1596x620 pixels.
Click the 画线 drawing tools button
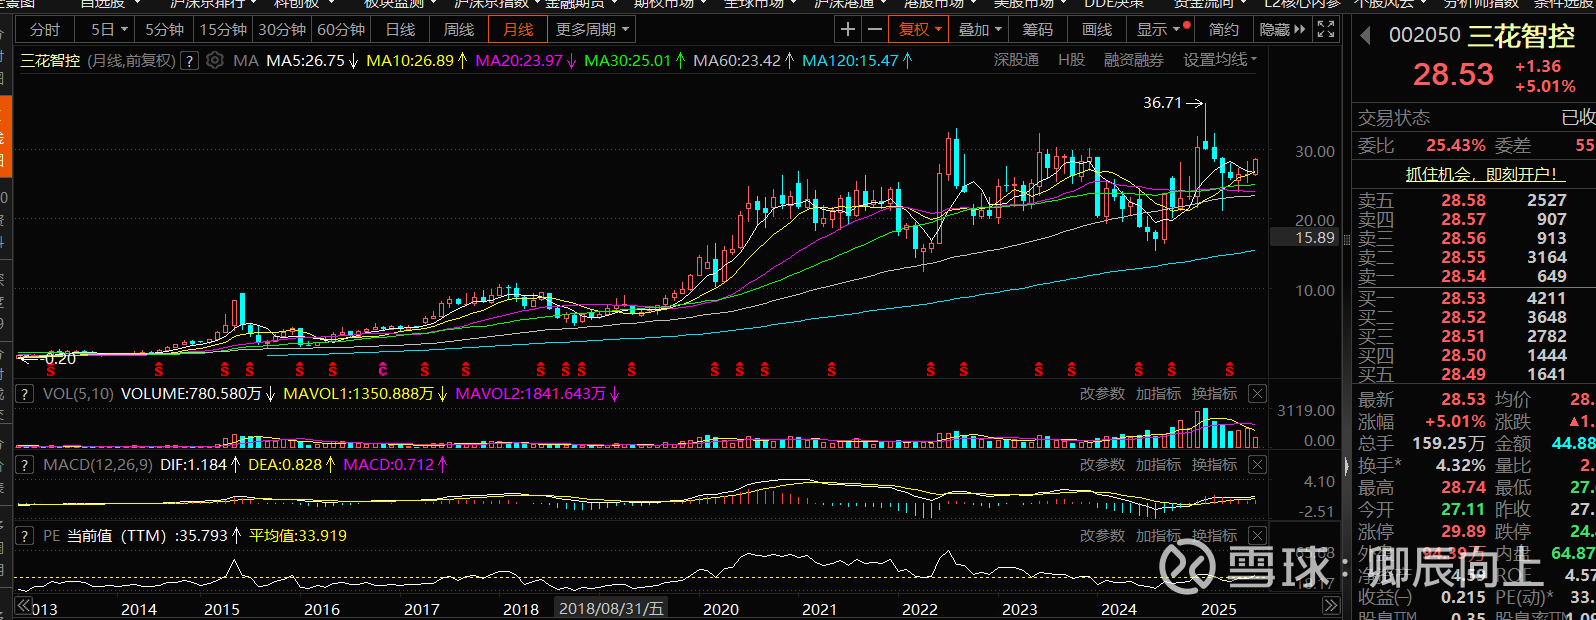click(x=1097, y=29)
